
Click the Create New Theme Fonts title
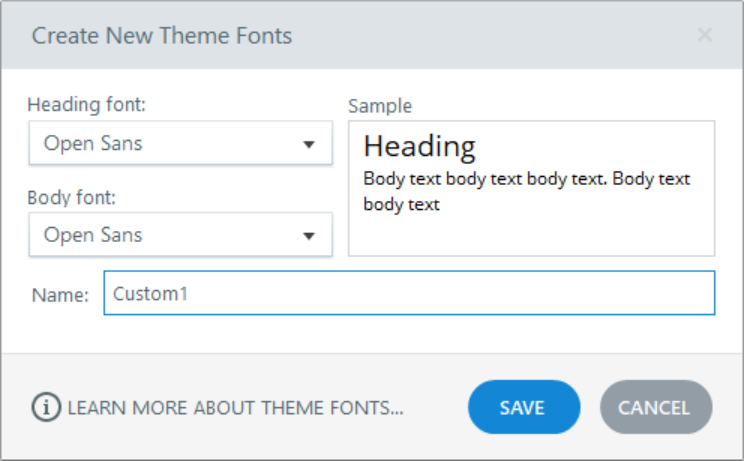pyautogui.click(x=162, y=36)
